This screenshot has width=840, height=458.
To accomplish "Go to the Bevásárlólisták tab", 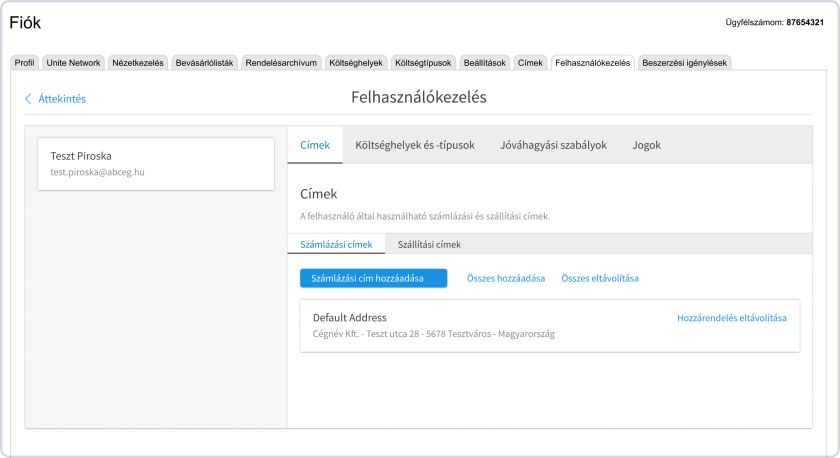I will tap(205, 63).
